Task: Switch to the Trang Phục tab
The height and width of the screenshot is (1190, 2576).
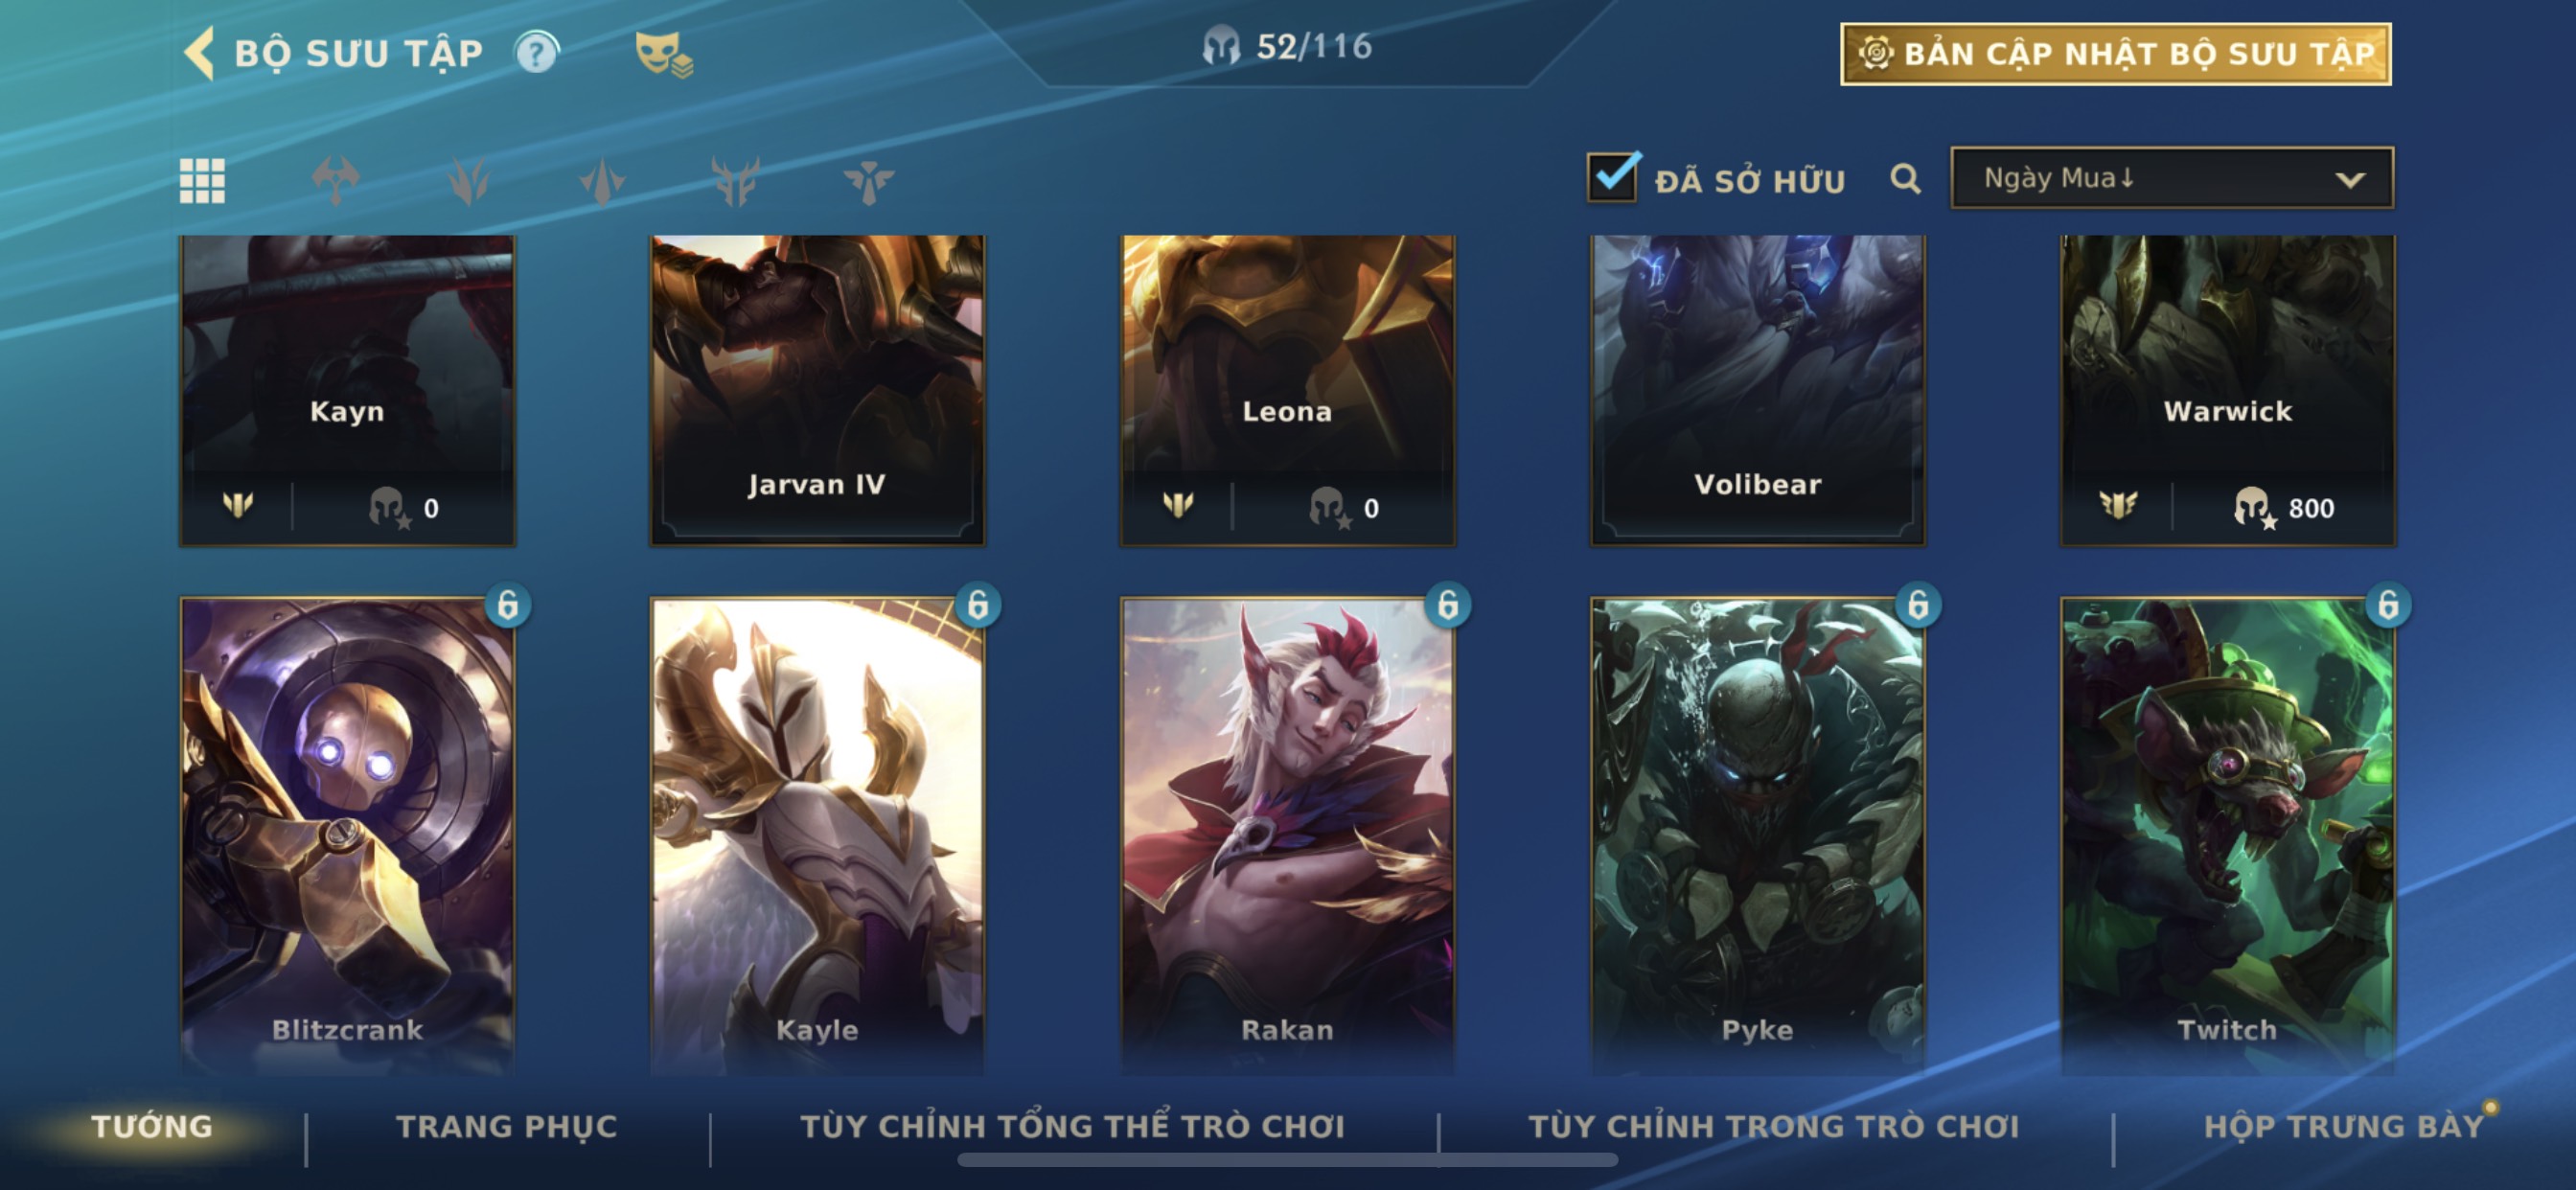Action: point(507,1127)
